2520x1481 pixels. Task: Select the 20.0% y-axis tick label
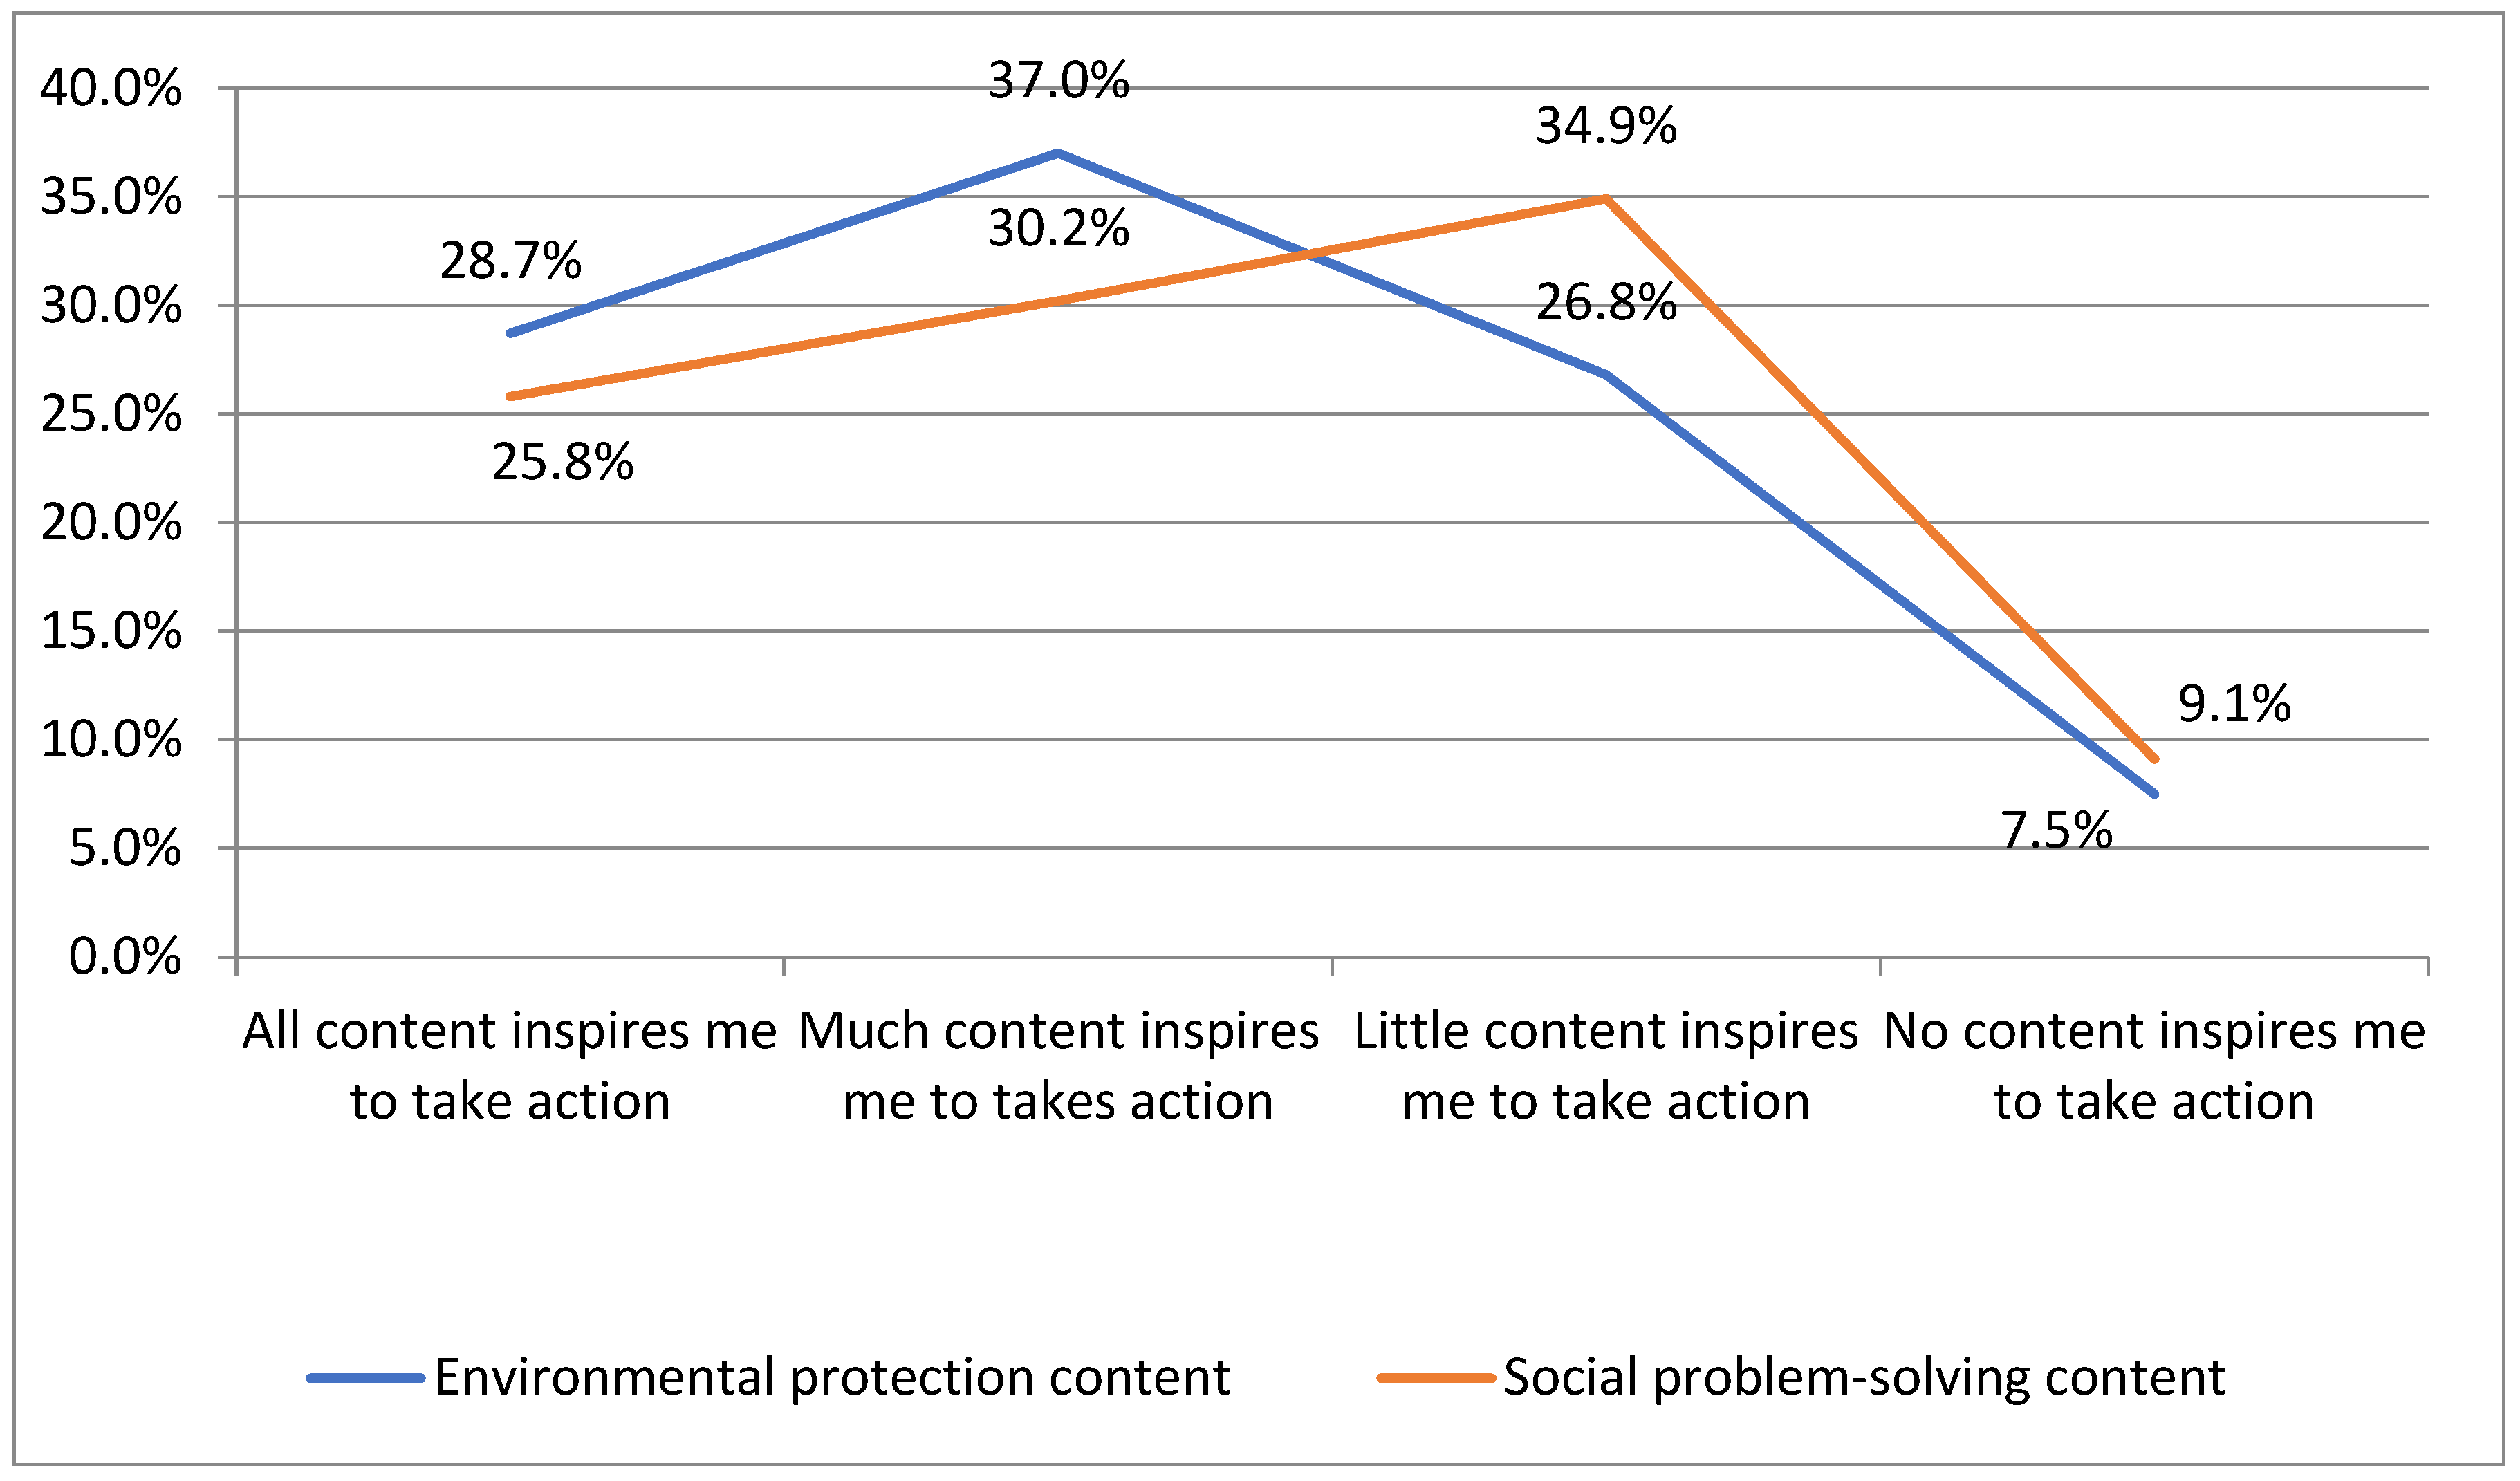[x=111, y=523]
